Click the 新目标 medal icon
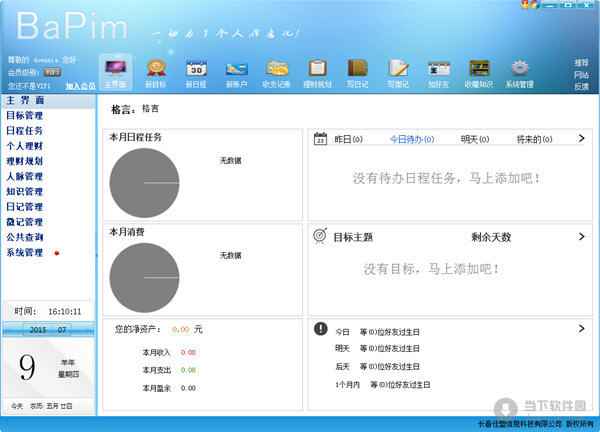Image resolution: width=600 pixels, height=432 pixels. coord(156,68)
